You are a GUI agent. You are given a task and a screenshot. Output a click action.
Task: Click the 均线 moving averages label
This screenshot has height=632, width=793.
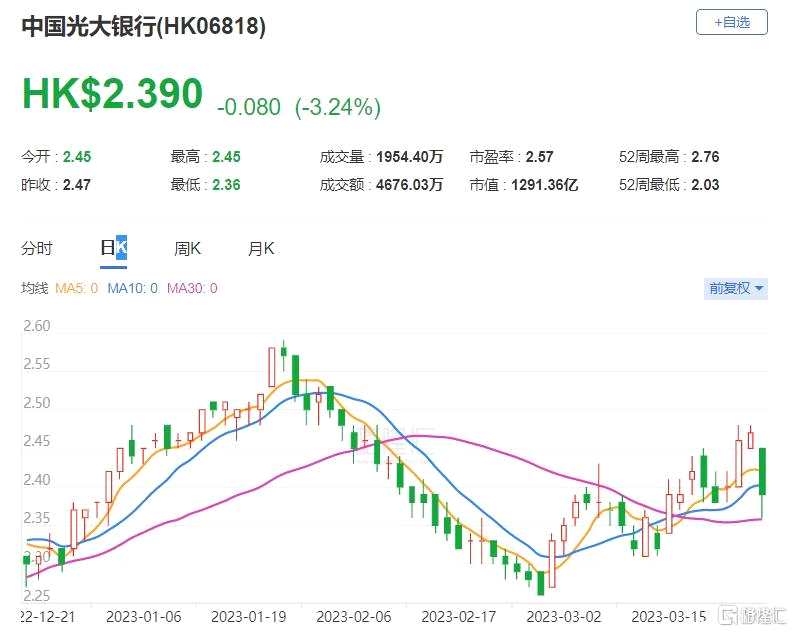(34, 288)
